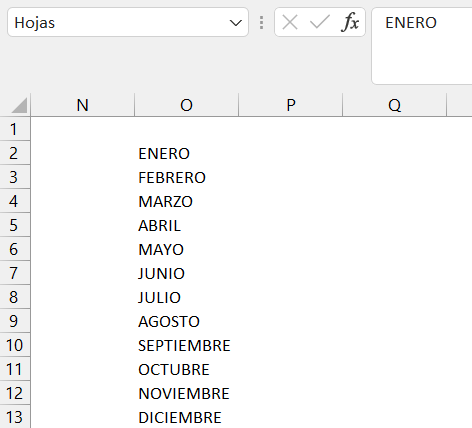Click the cell containing SEPTIEMBRE

[x=187, y=345]
